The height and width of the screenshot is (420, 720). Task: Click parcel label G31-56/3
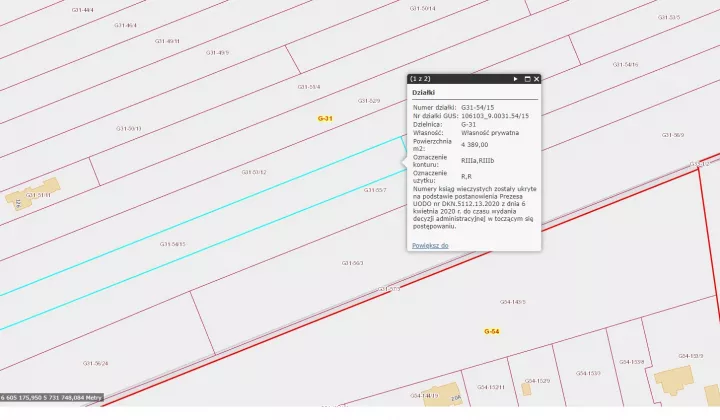(352, 263)
